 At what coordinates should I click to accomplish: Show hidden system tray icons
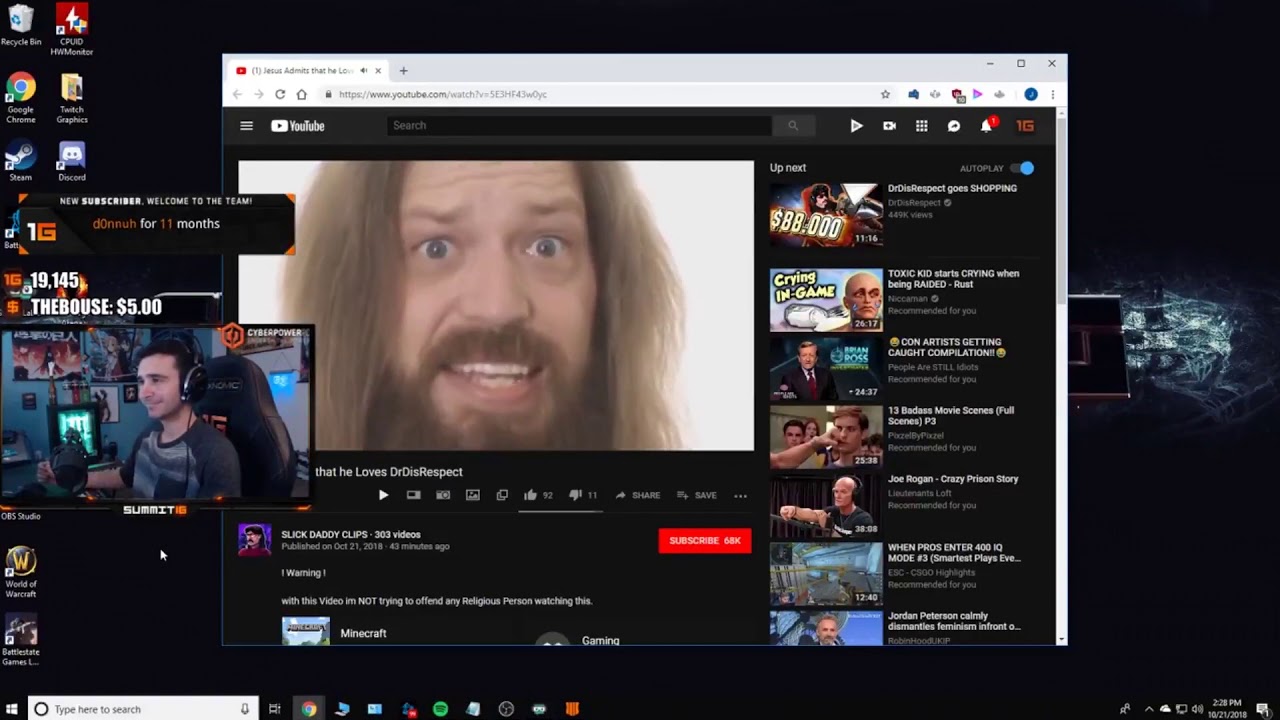pos(1148,709)
